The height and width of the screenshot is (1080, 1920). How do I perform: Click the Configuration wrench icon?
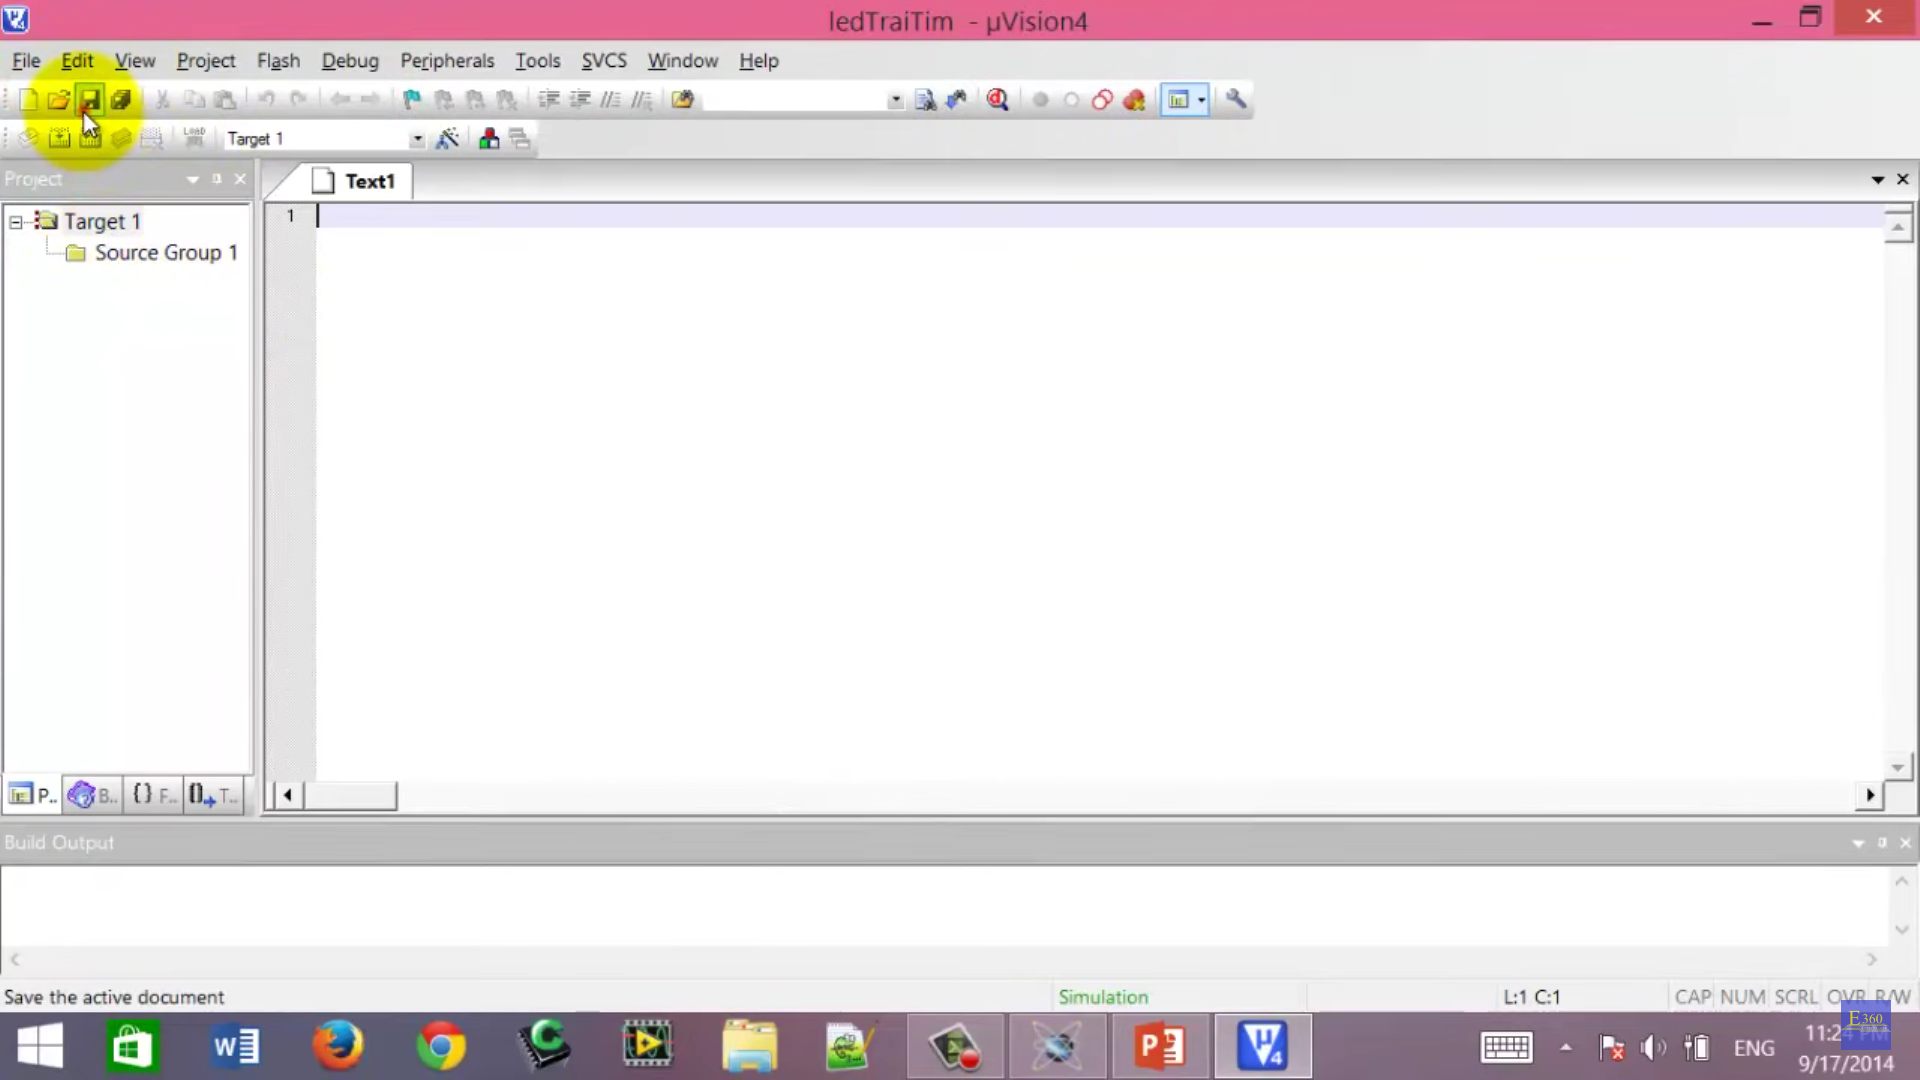click(1236, 99)
